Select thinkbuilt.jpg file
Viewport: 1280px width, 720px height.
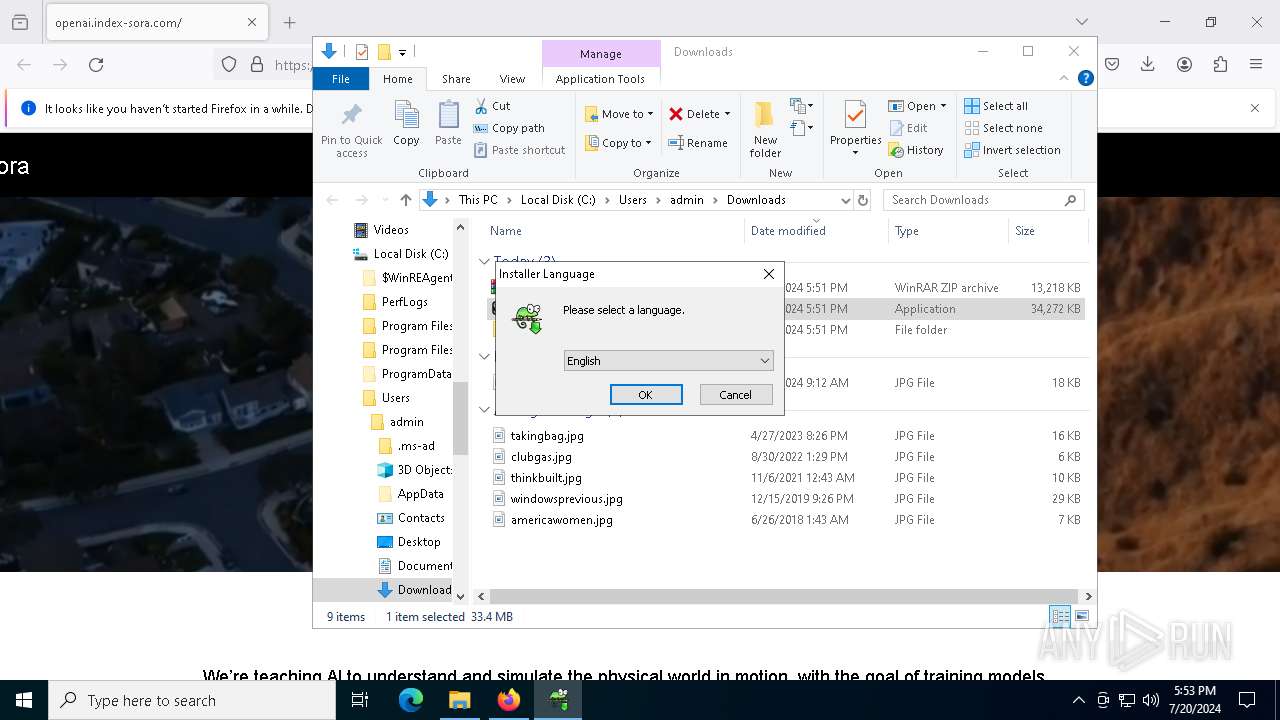546,478
